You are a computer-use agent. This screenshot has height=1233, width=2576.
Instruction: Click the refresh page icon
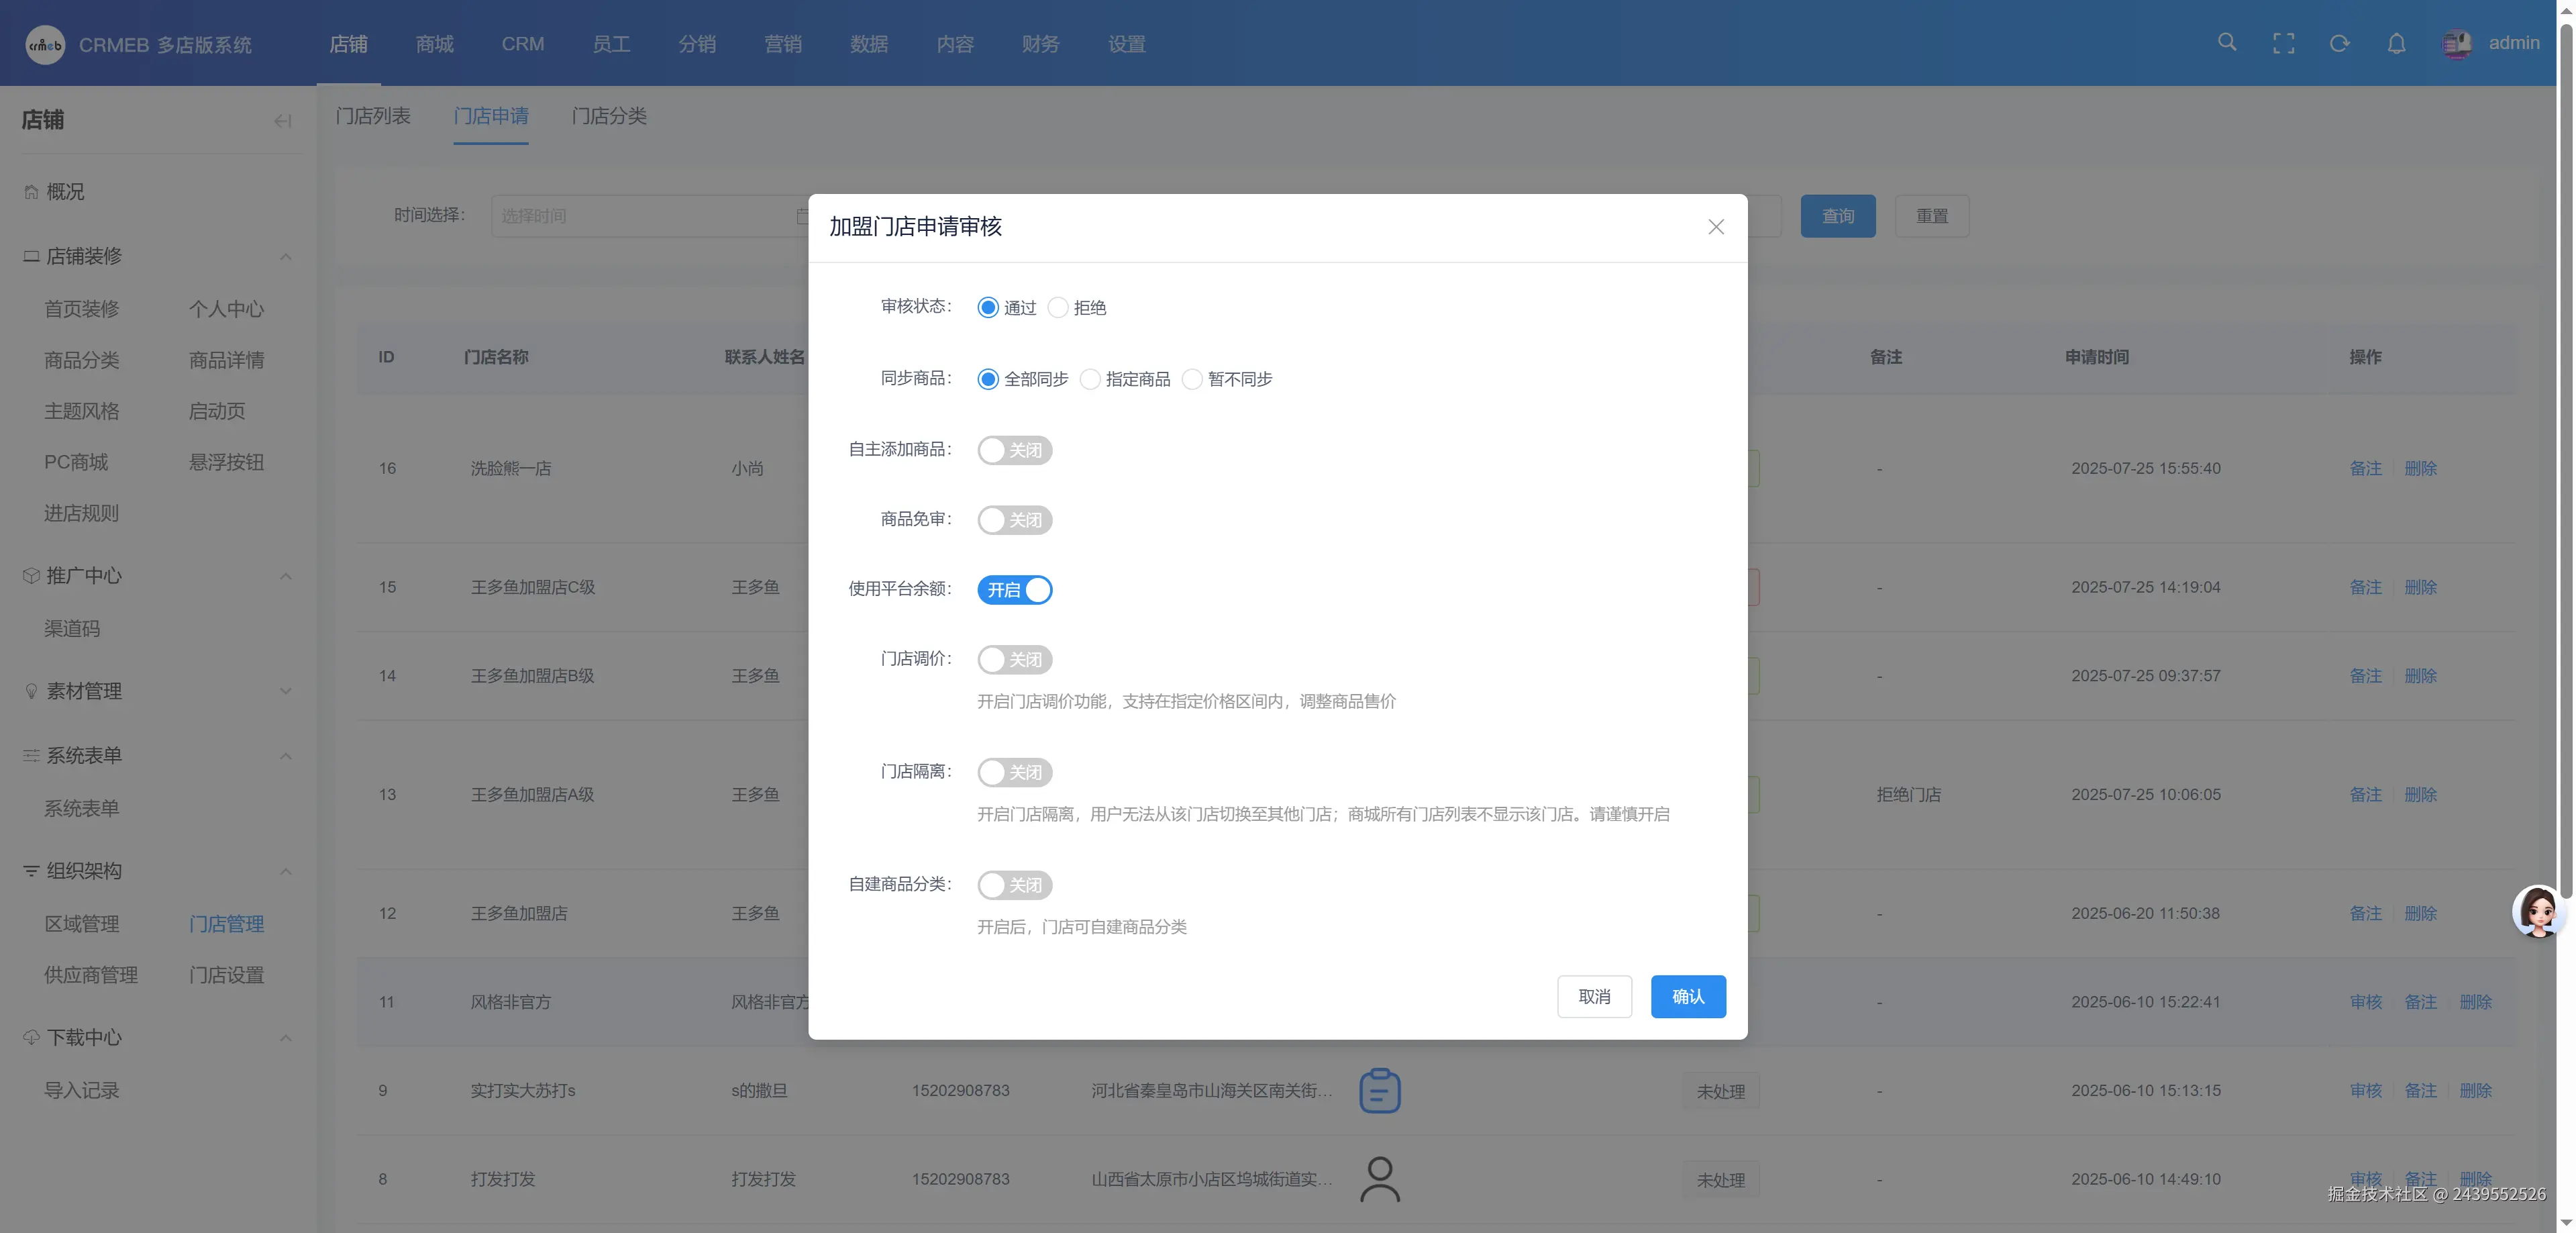click(x=2339, y=43)
